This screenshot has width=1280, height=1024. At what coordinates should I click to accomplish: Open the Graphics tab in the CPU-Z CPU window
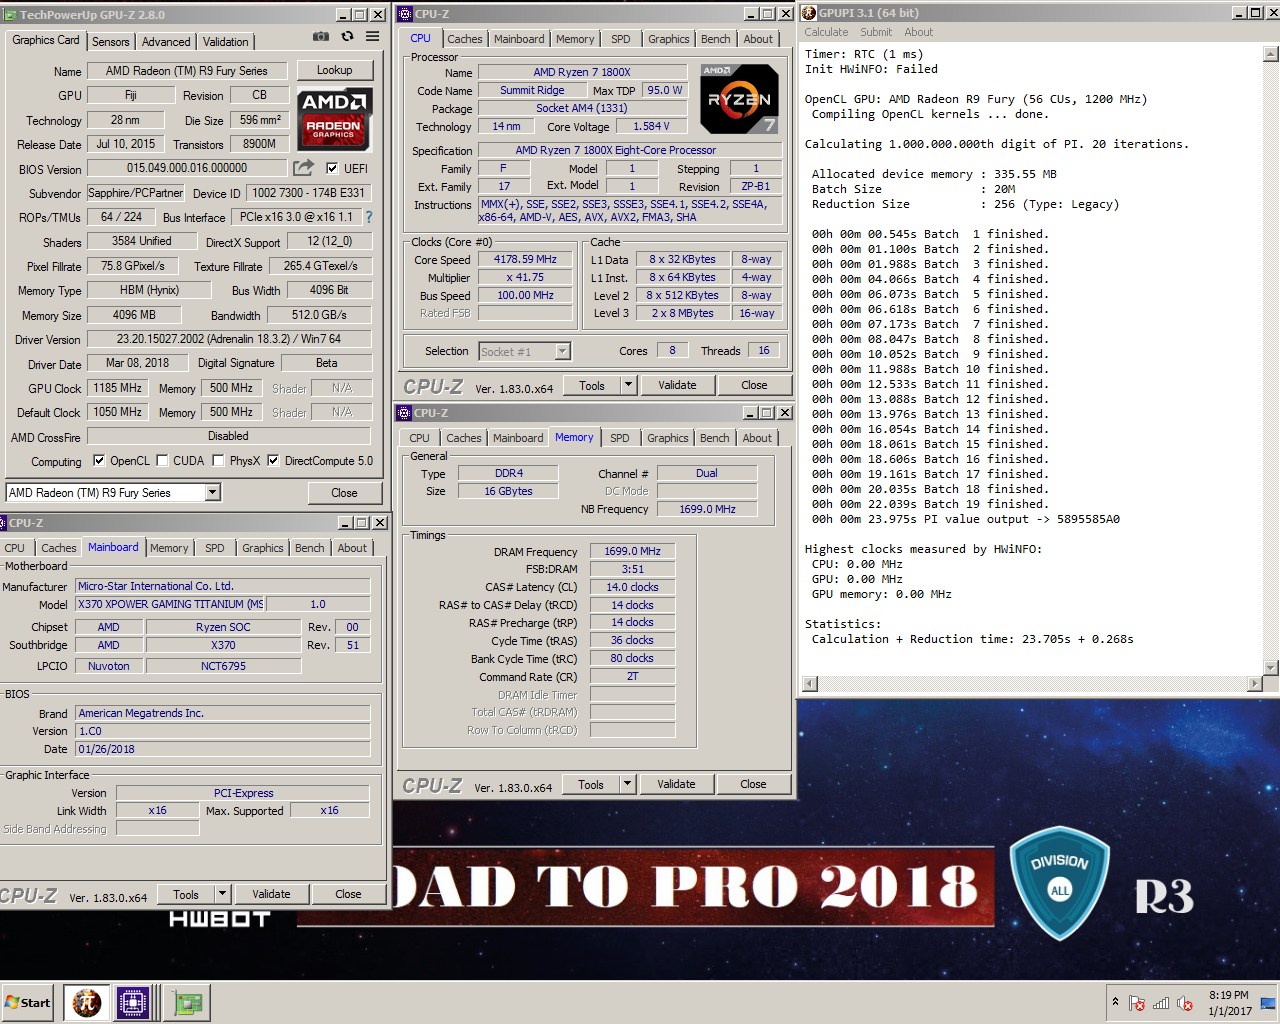(669, 39)
